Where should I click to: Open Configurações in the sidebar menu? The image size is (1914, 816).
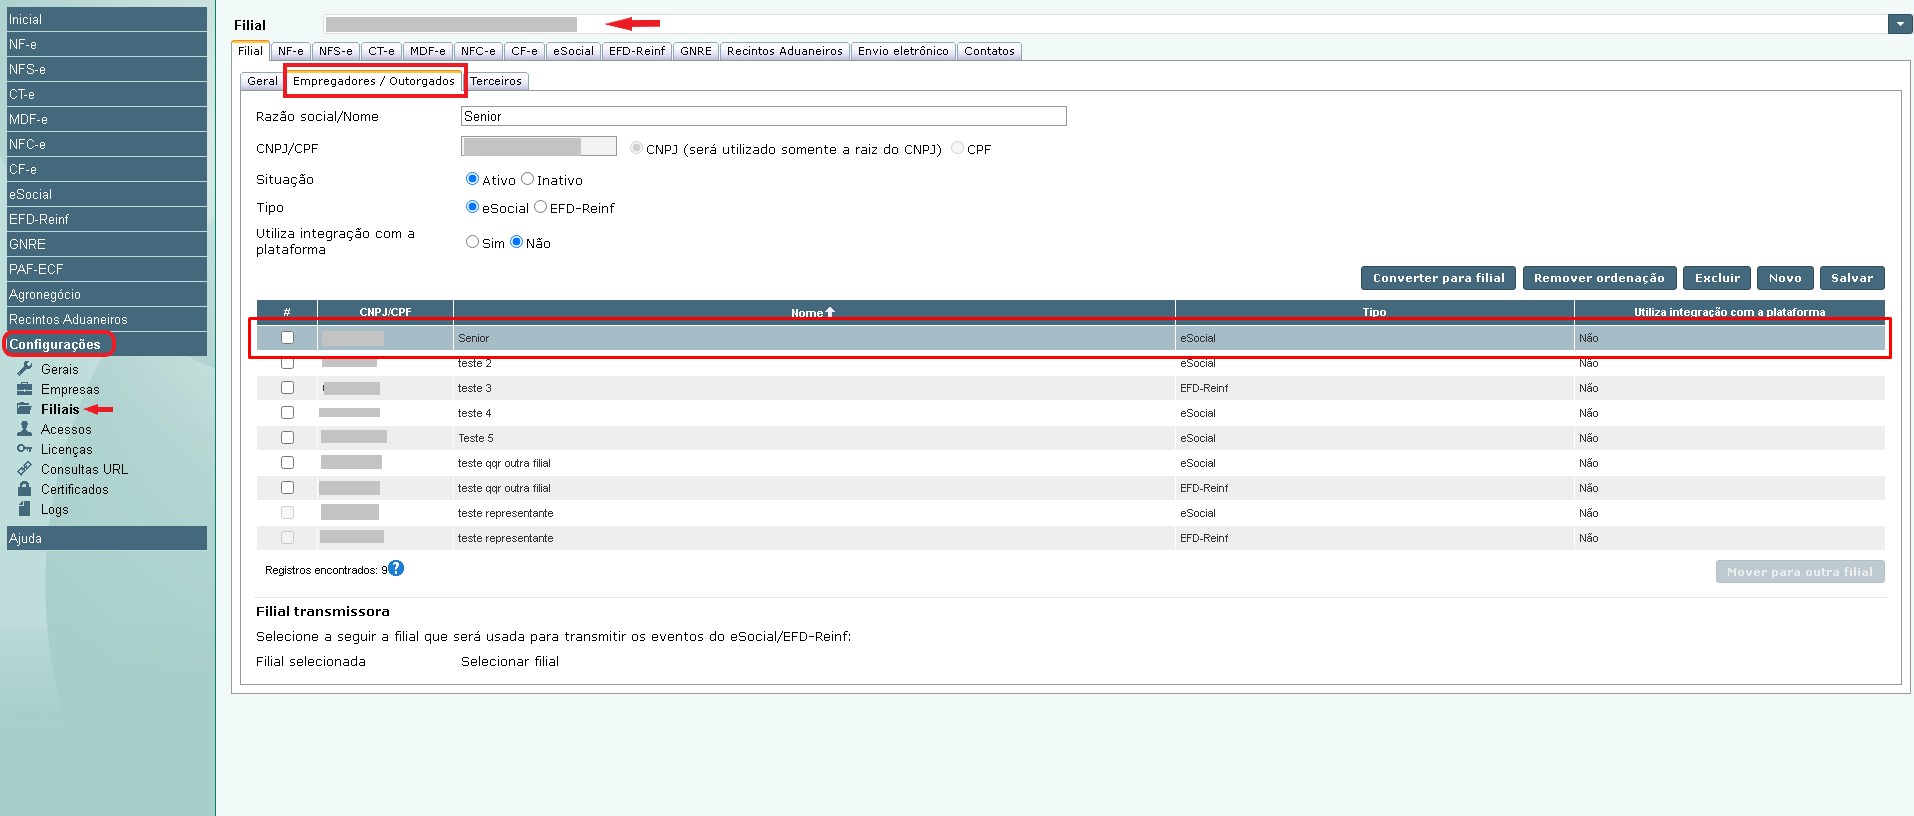coord(107,344)
